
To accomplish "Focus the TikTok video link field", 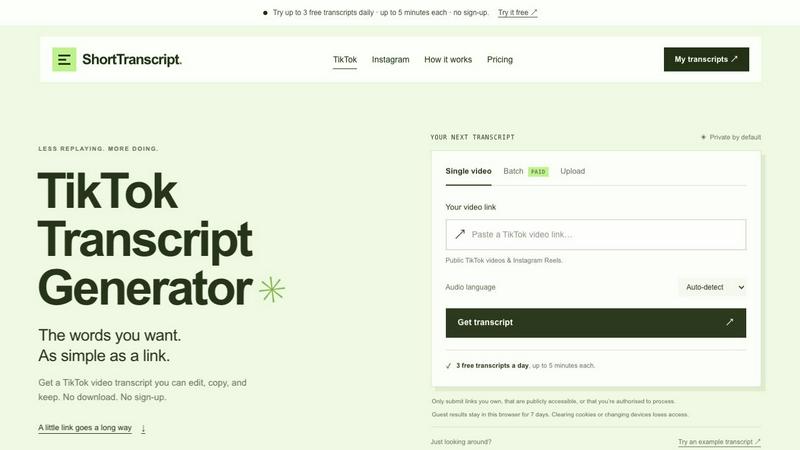I will [x=595, y=235].
